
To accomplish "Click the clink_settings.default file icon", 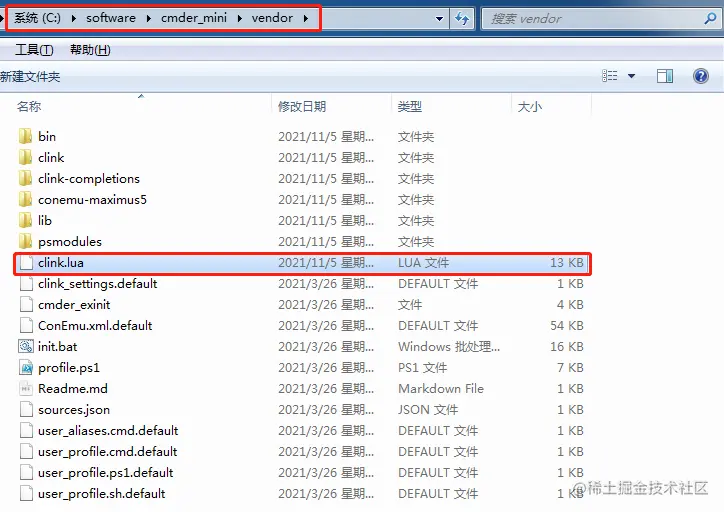I will click(x=26, y=283).
